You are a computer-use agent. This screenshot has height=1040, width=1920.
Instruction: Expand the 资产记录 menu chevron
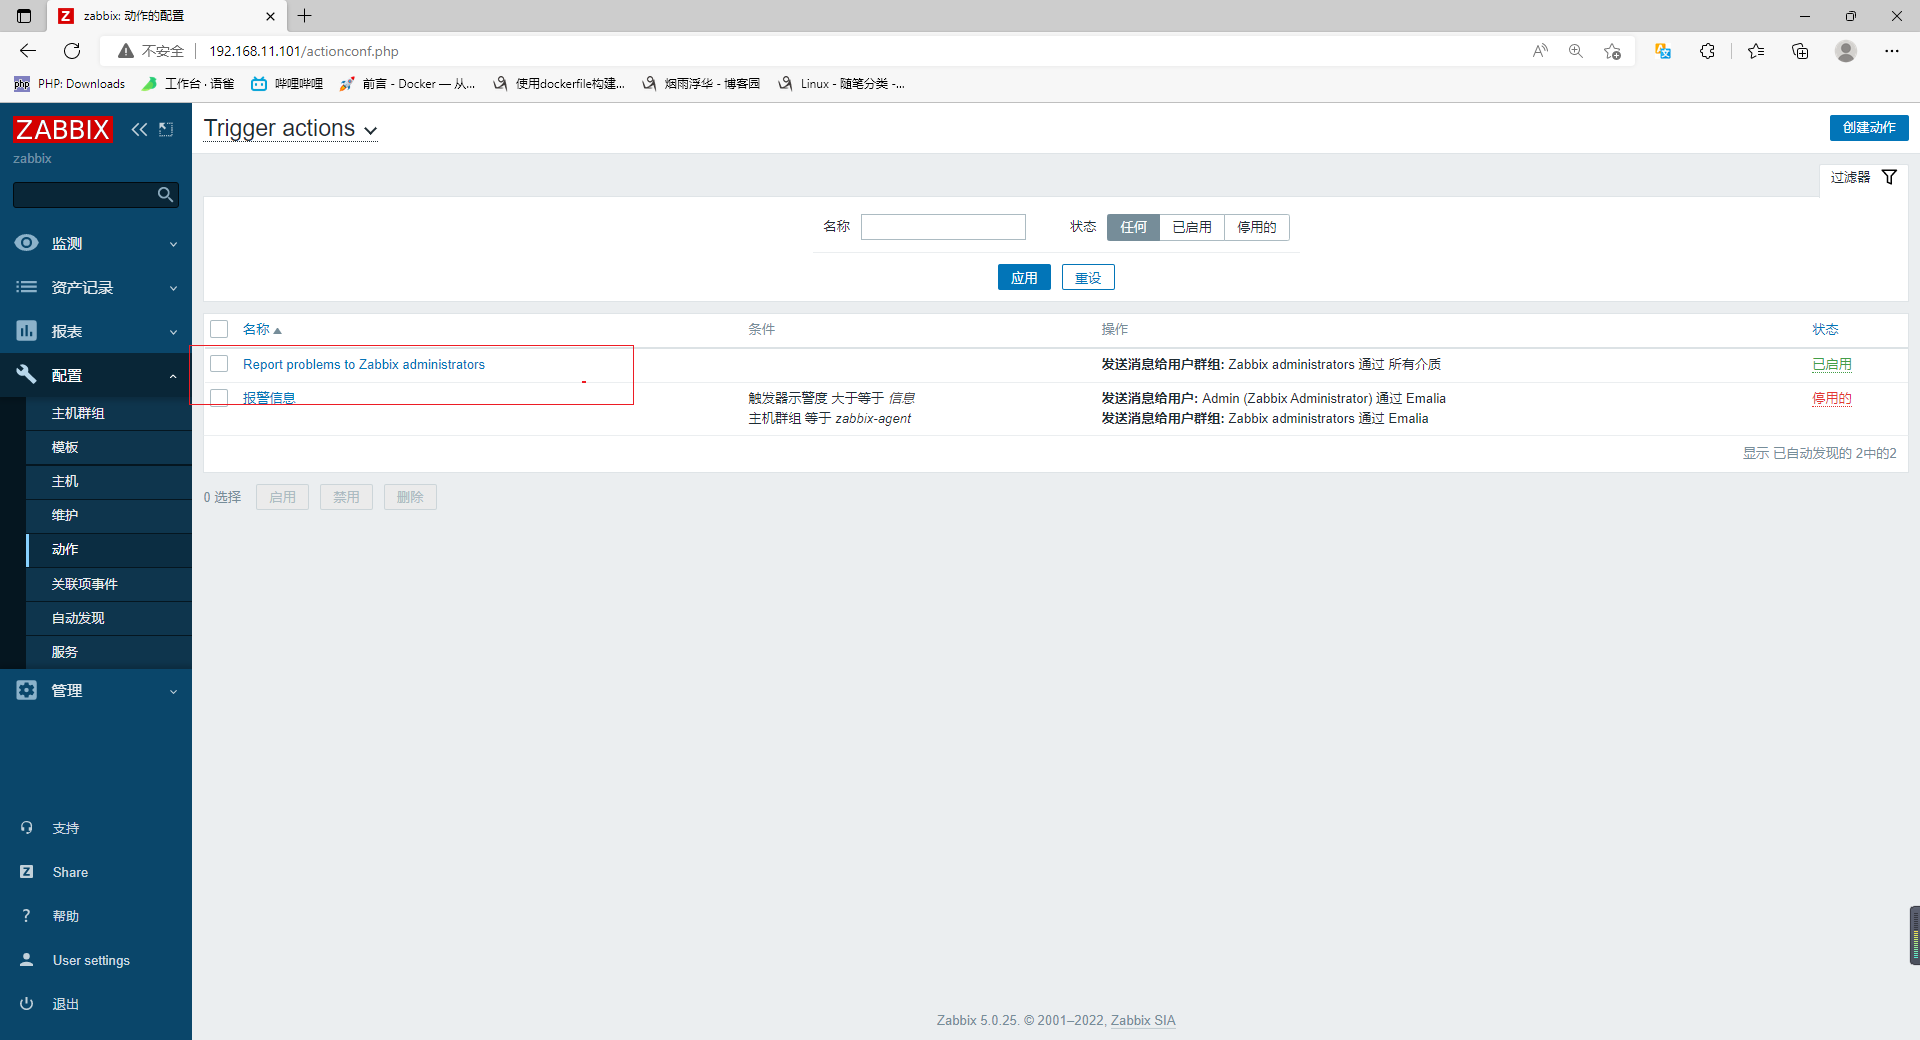point(173,288)
